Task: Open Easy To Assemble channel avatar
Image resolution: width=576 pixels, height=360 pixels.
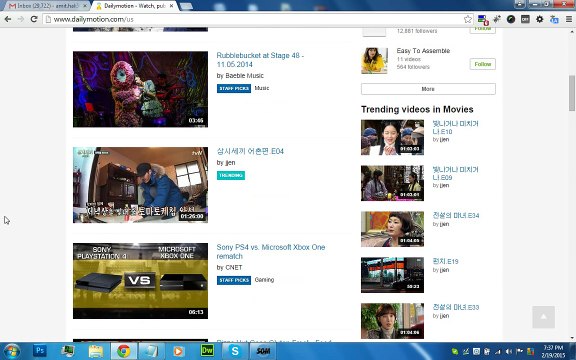Action: click(x=374, y=61)
